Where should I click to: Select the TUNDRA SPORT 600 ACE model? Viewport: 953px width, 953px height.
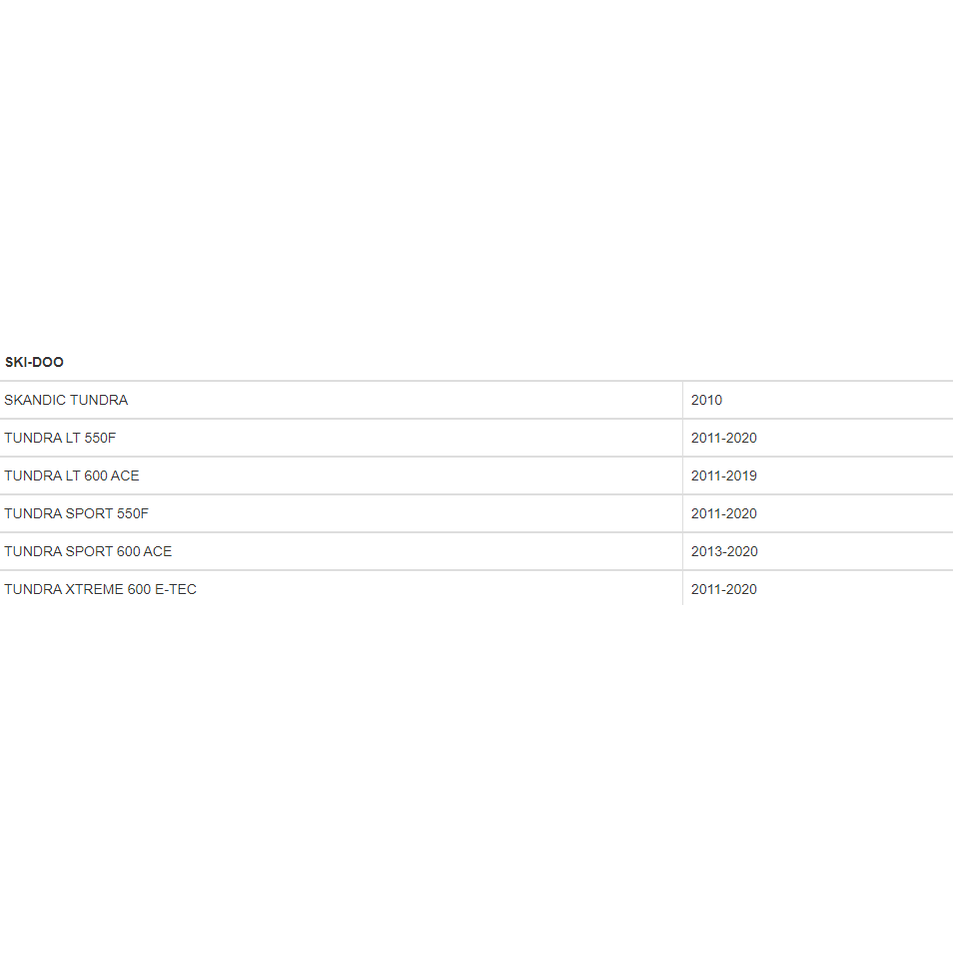click(x=88, y=551)
